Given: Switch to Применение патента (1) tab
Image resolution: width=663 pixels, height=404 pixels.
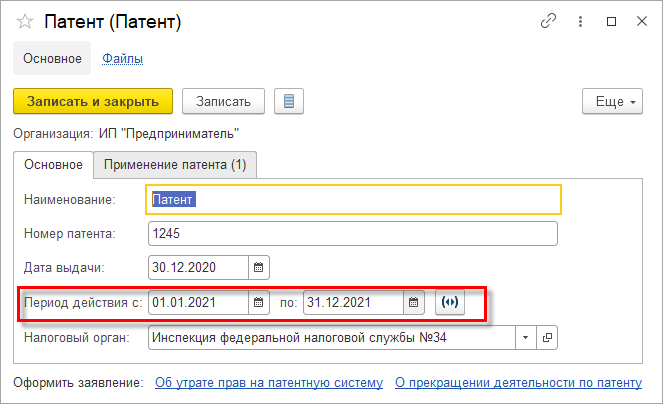Looking at the screenshot, I should [x=175, y=164].
